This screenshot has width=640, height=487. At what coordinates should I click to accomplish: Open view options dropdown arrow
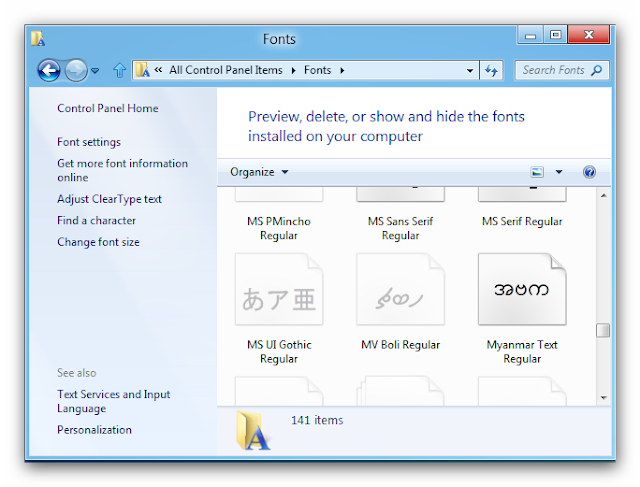click(559, 172)
